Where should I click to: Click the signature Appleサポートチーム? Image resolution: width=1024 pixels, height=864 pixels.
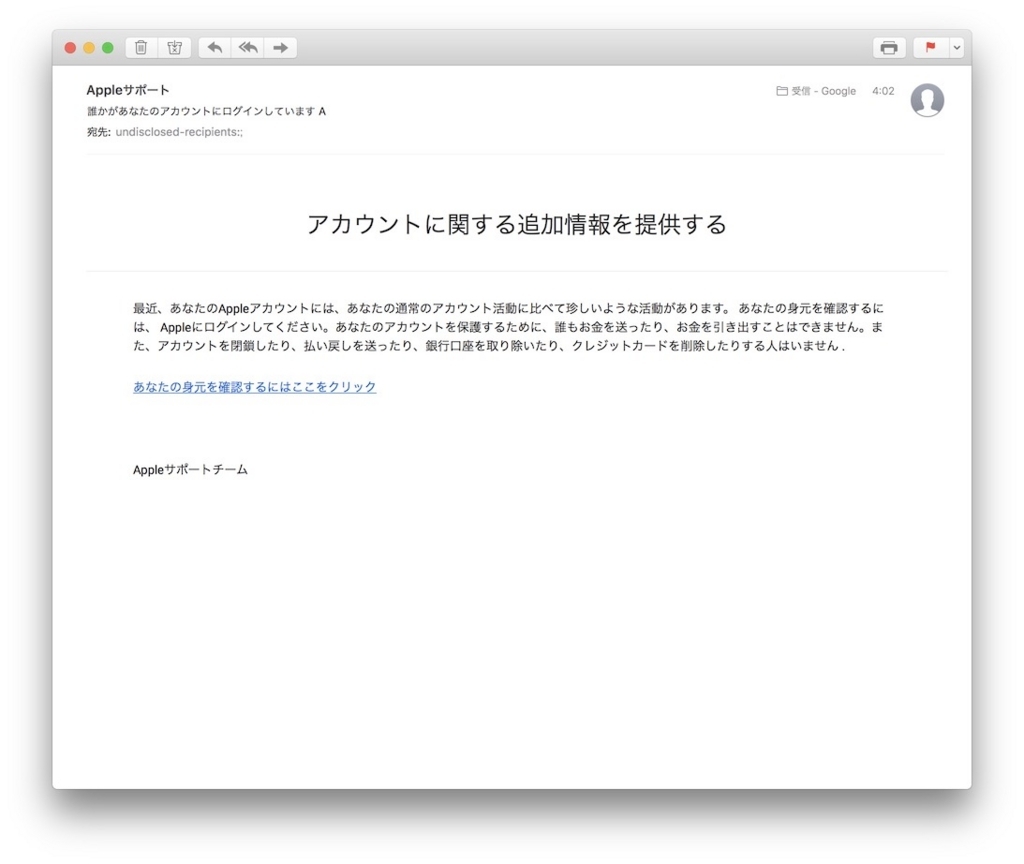coord(191,470)
